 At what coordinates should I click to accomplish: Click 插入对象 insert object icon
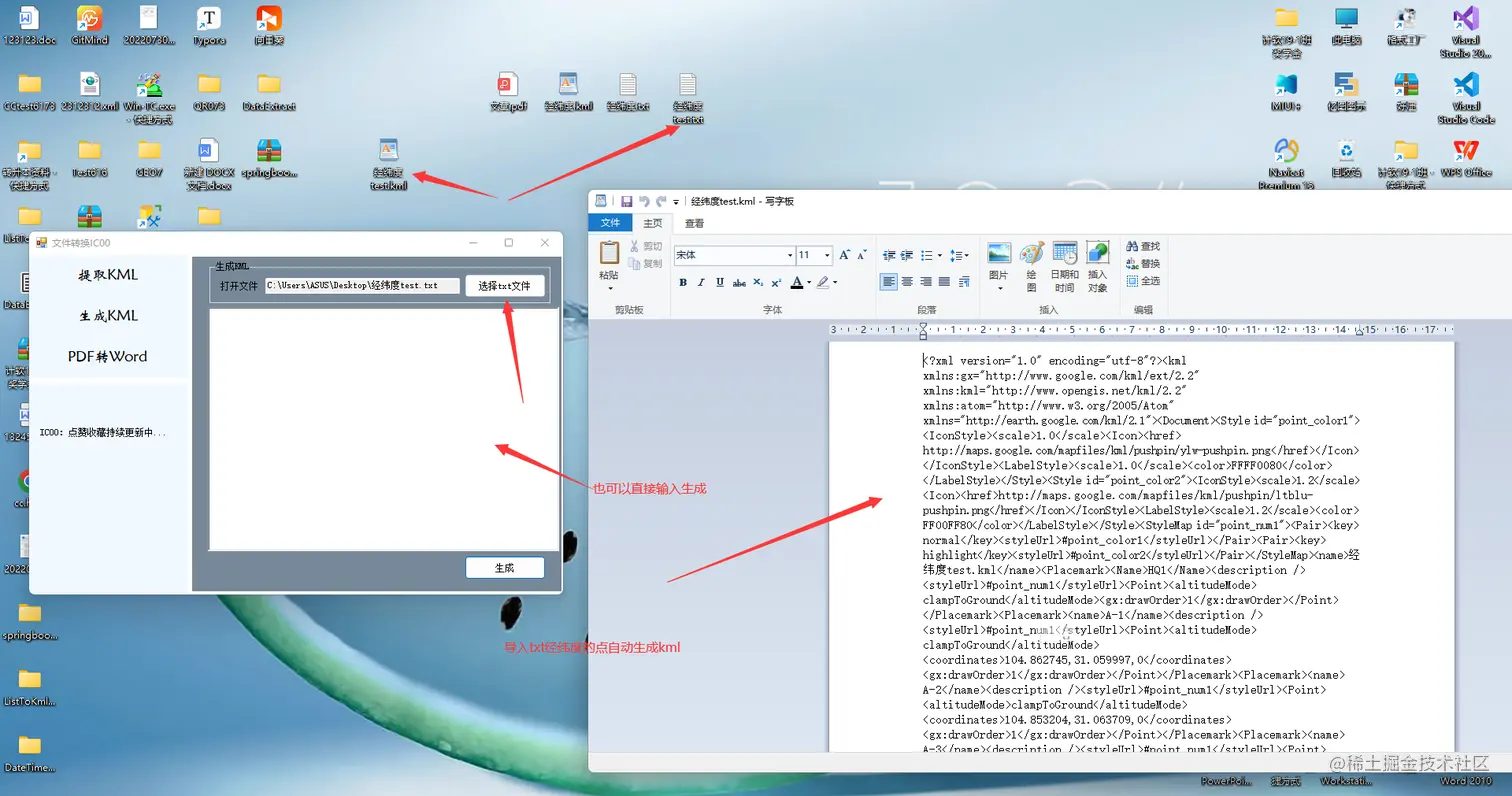(x=1098, y=266)
